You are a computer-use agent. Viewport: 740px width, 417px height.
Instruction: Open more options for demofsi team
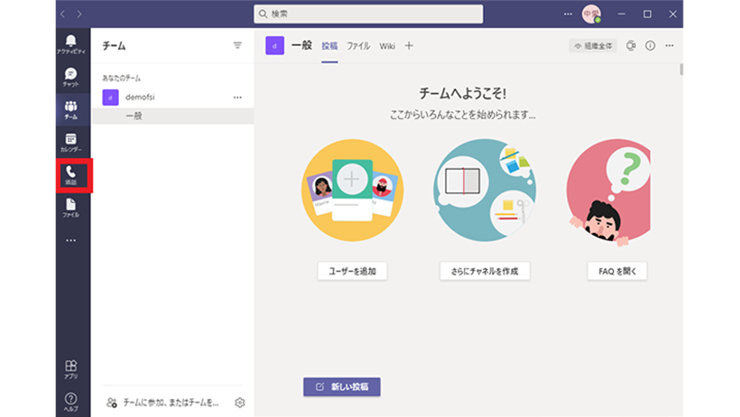pos(237,97)
